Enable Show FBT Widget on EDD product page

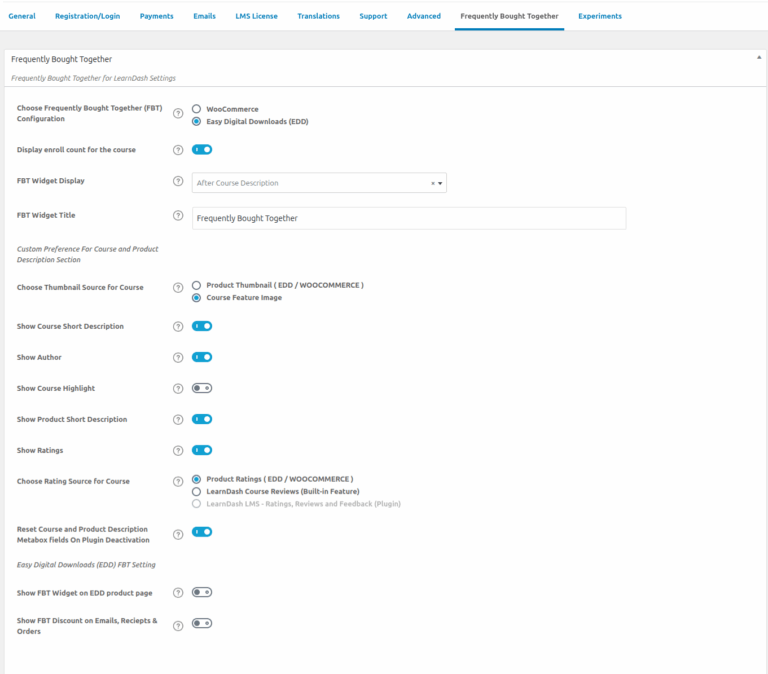[x=202, y=592]
